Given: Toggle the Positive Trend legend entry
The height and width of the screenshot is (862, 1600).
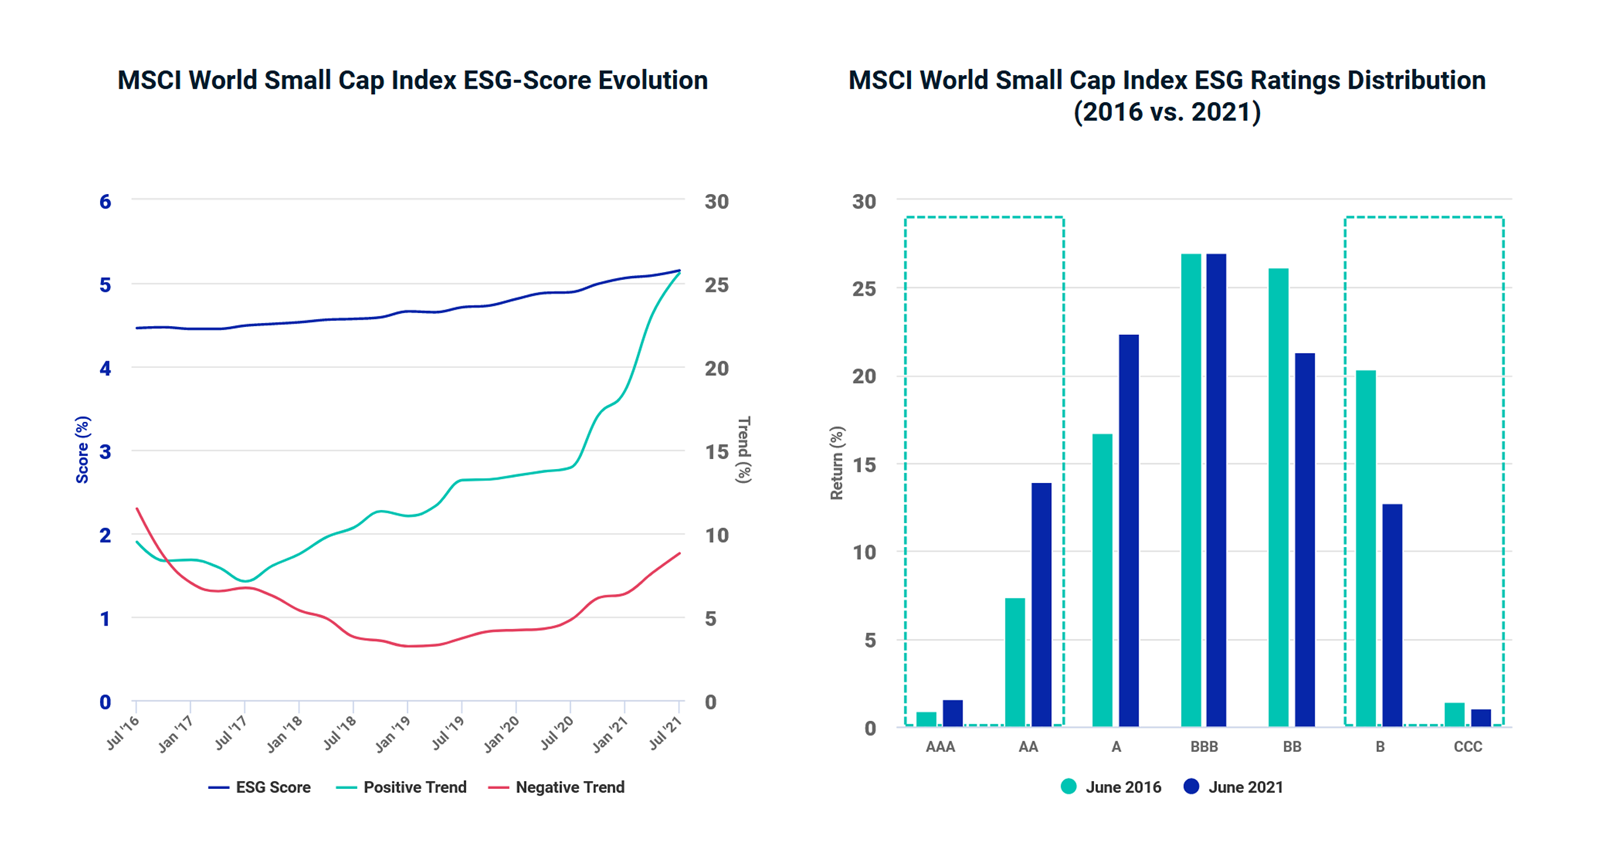Looking at the screenshot, I should pos(402,788).
